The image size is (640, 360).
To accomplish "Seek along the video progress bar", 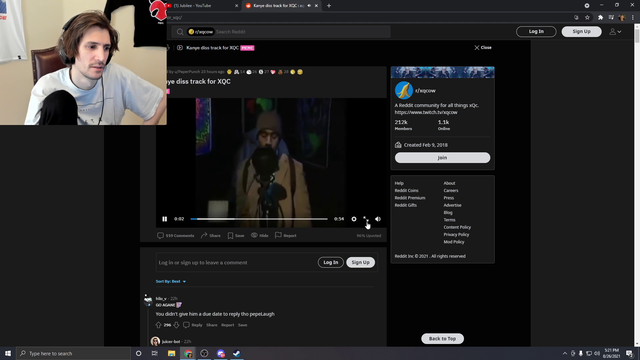I will [259, 219].
